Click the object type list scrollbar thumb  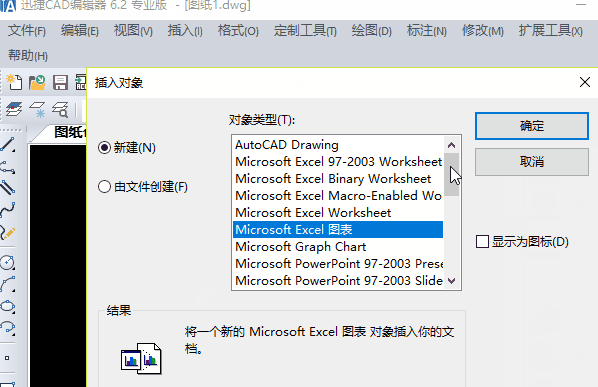click(452, 175)
